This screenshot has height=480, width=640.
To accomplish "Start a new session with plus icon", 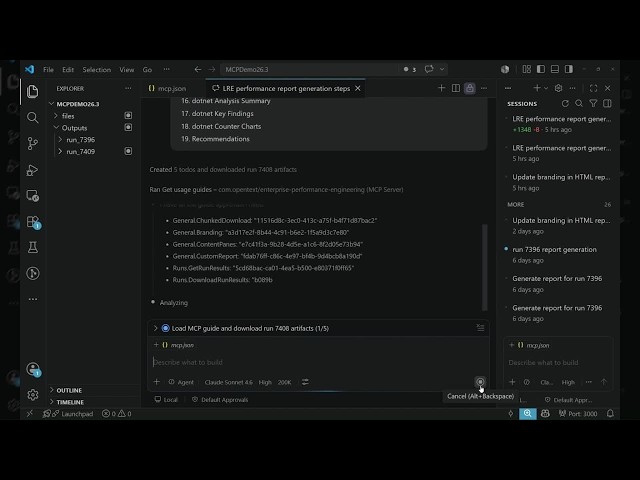I will click(537, 88).
